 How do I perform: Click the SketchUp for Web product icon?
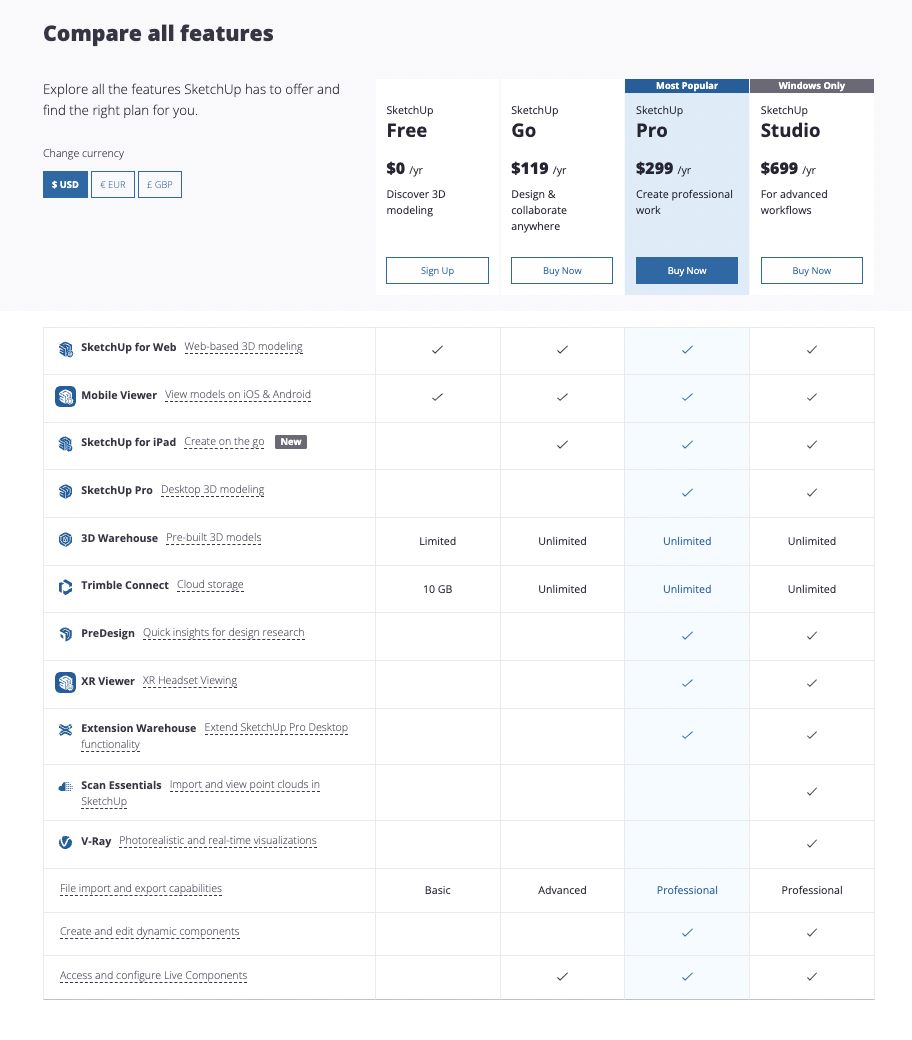pyautogui.click(x=65, y=349)
